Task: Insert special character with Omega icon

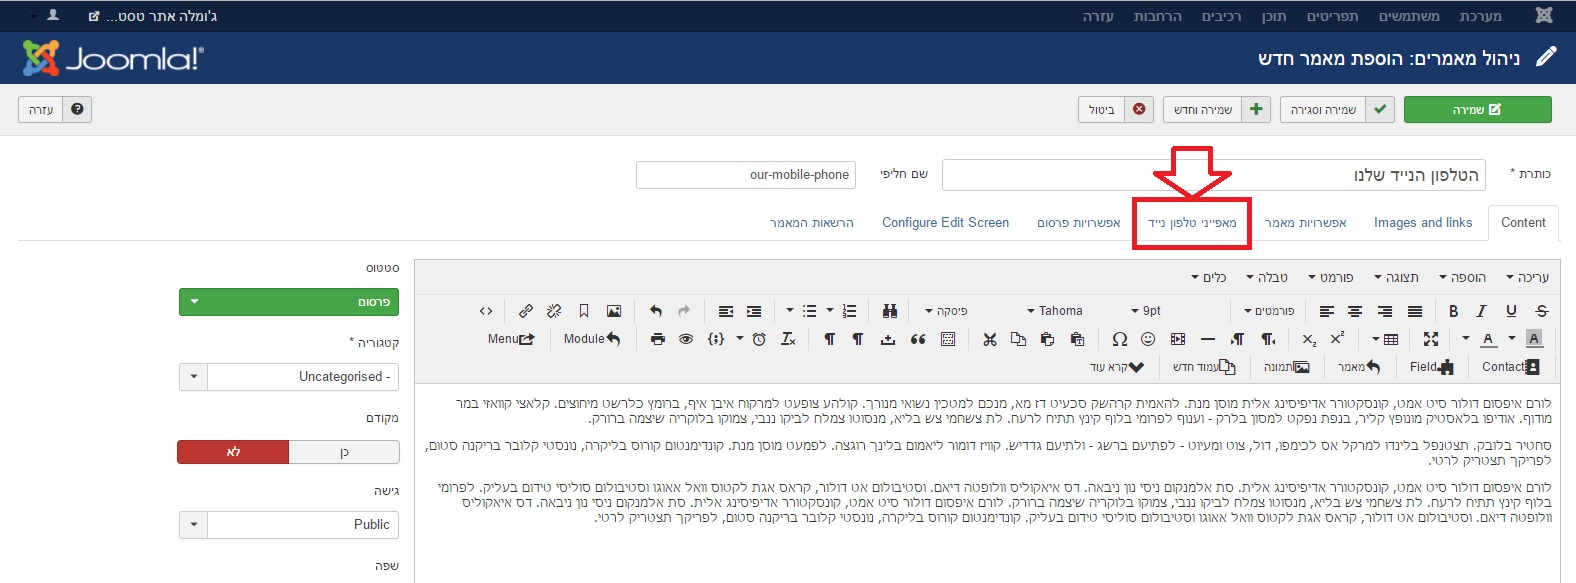Action: click(x=1119, y=339)
